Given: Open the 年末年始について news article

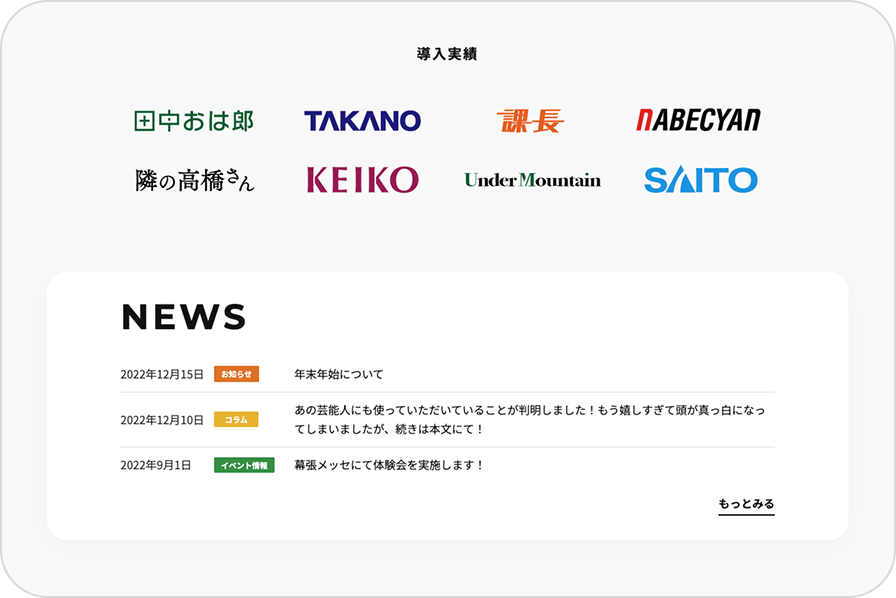Looking at the screenshot, I should (339, 374).
